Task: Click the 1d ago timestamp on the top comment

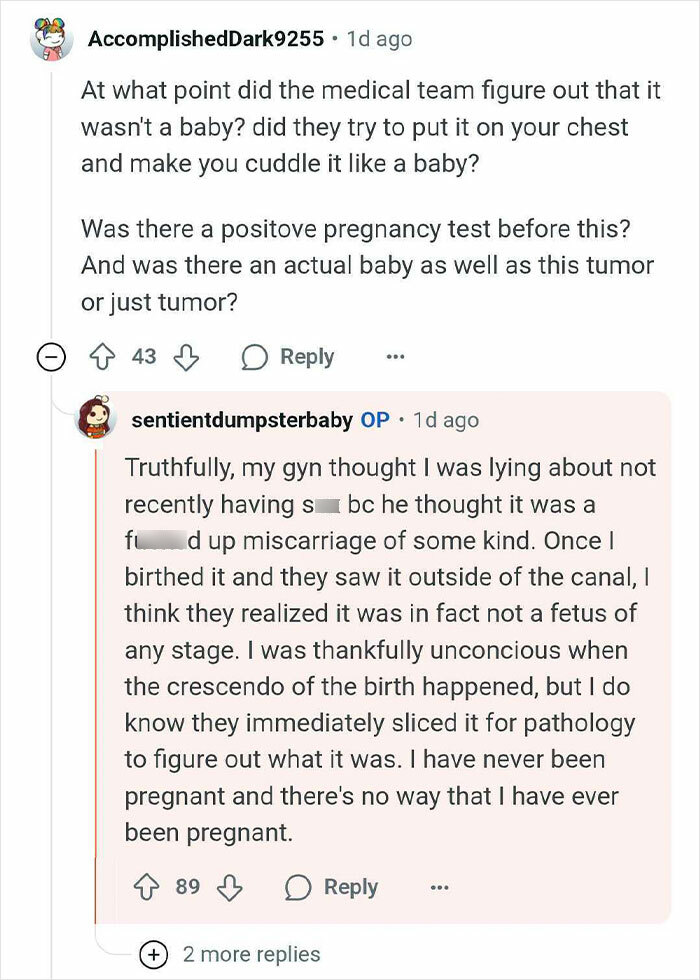Action: (x=378, y=39)
